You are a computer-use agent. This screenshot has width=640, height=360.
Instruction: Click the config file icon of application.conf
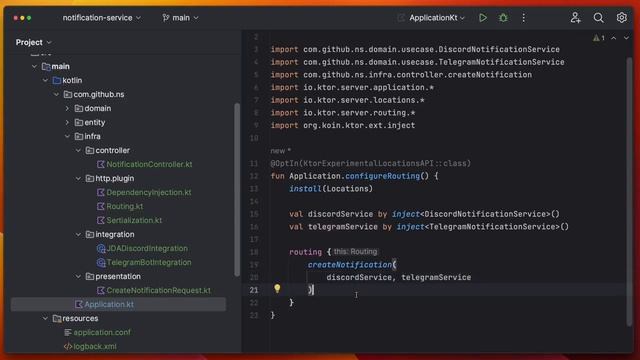coord(68,333)
